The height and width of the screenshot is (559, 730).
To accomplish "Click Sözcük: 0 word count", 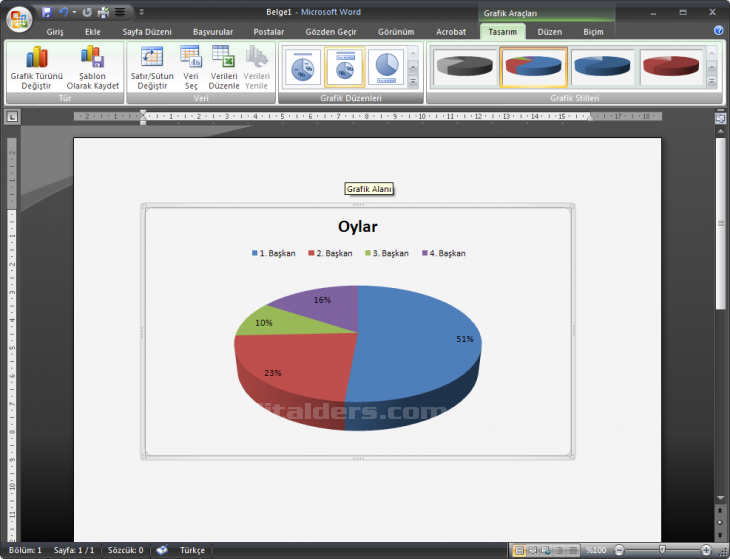I will point(126,550).
